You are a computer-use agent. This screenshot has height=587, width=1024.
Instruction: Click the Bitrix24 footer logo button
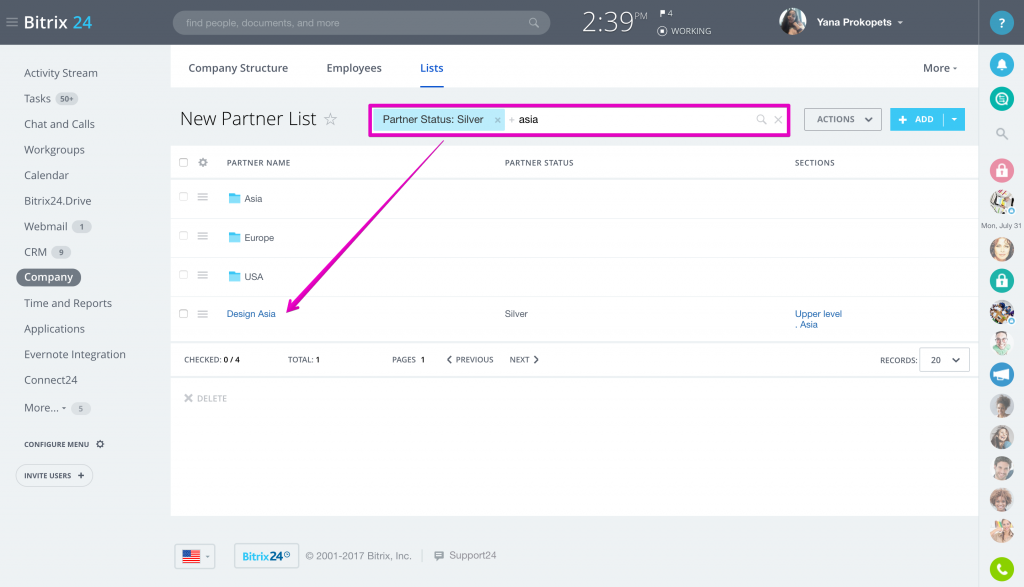tap(266, 556)
